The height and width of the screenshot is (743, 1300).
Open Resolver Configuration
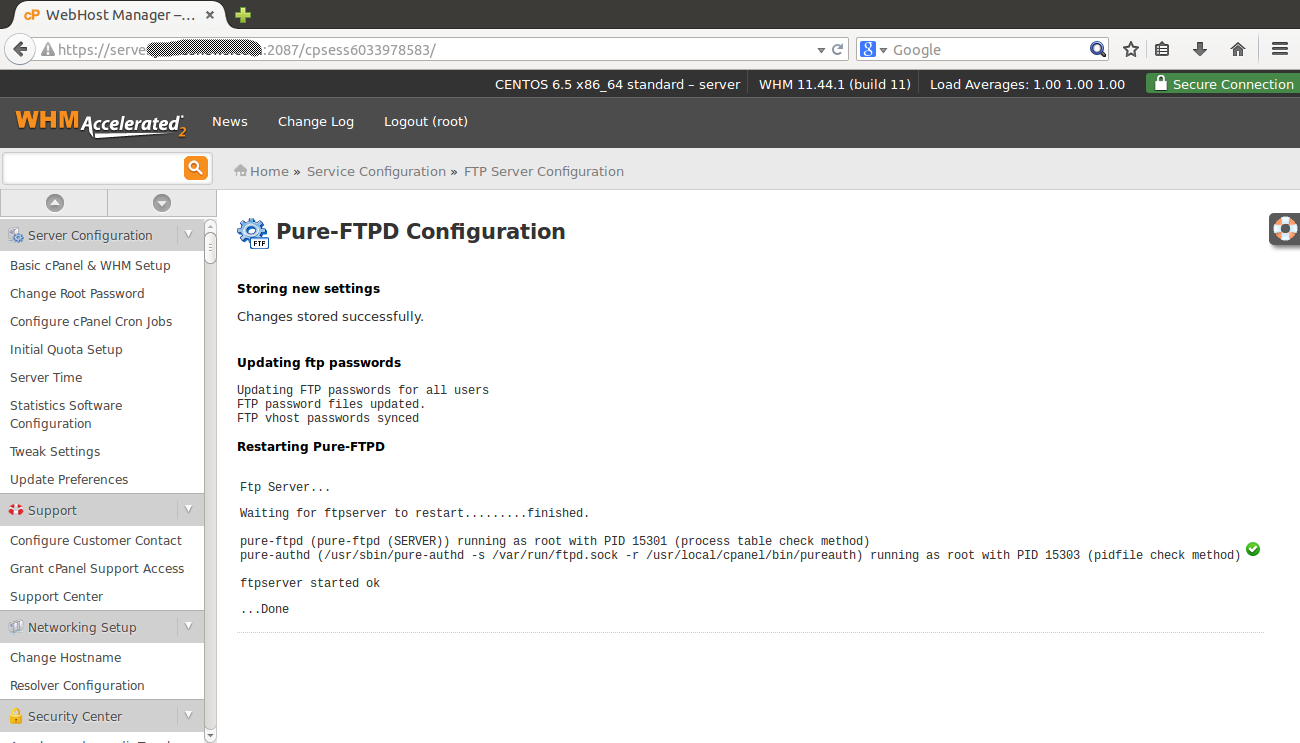point(77,685)
